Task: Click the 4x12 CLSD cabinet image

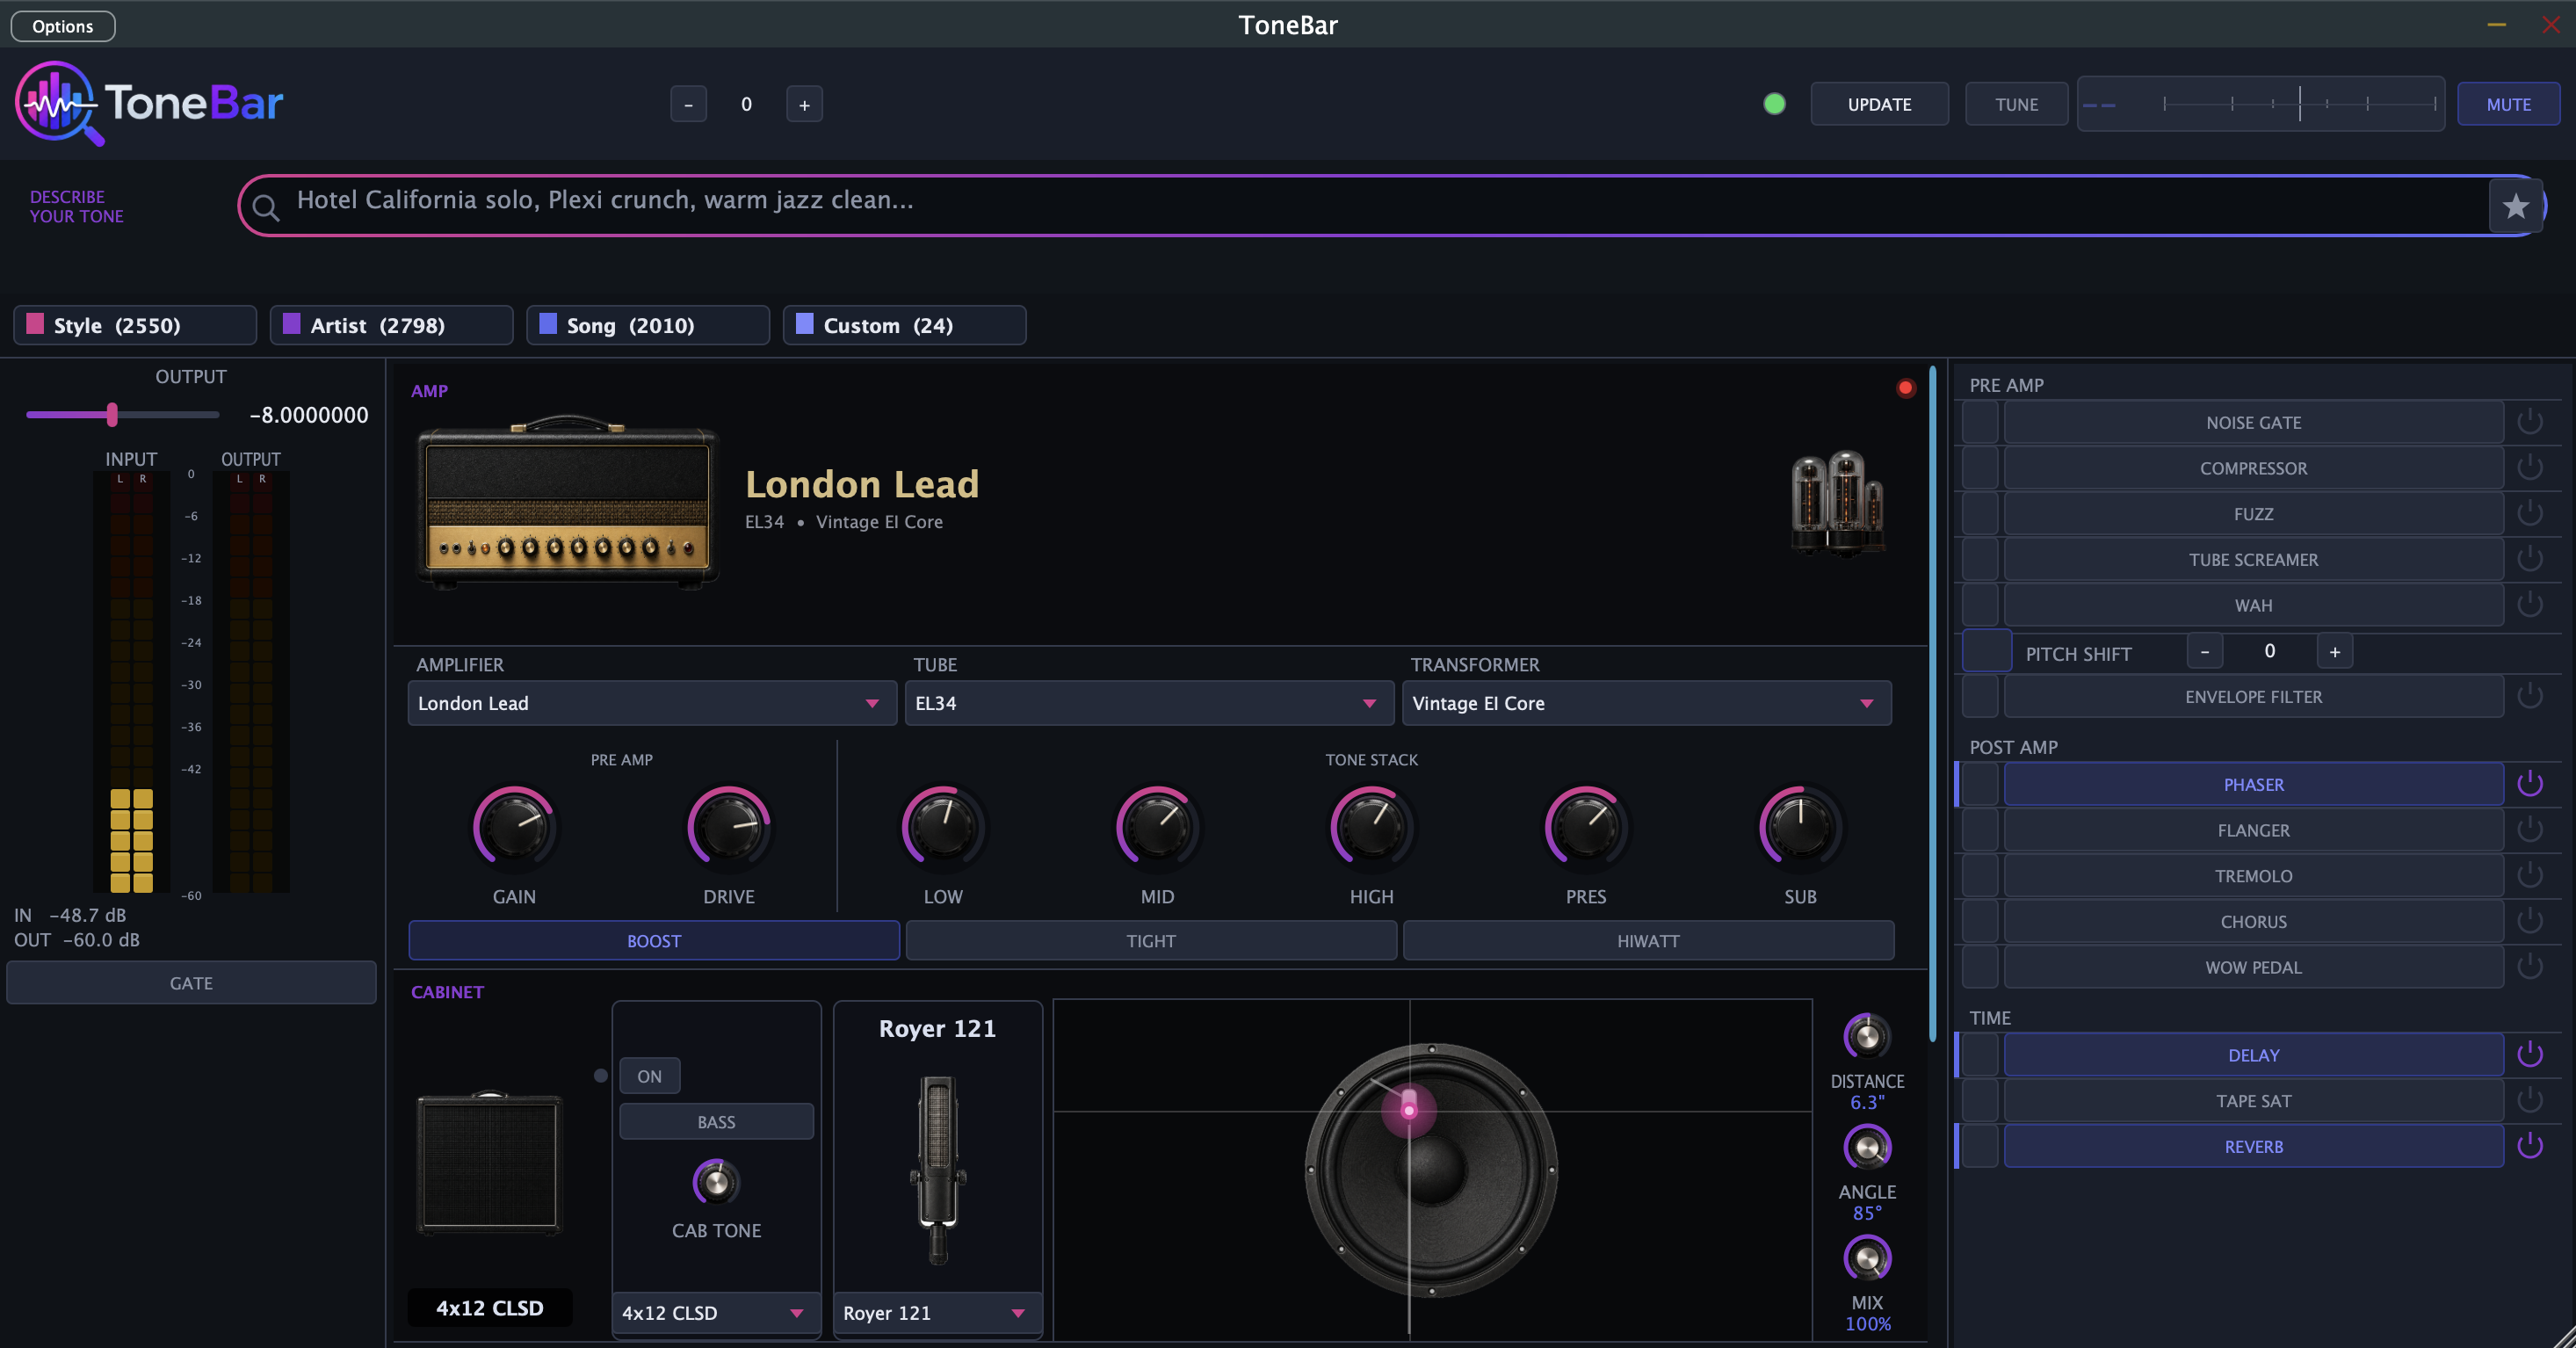Action: pos(489,1163)
